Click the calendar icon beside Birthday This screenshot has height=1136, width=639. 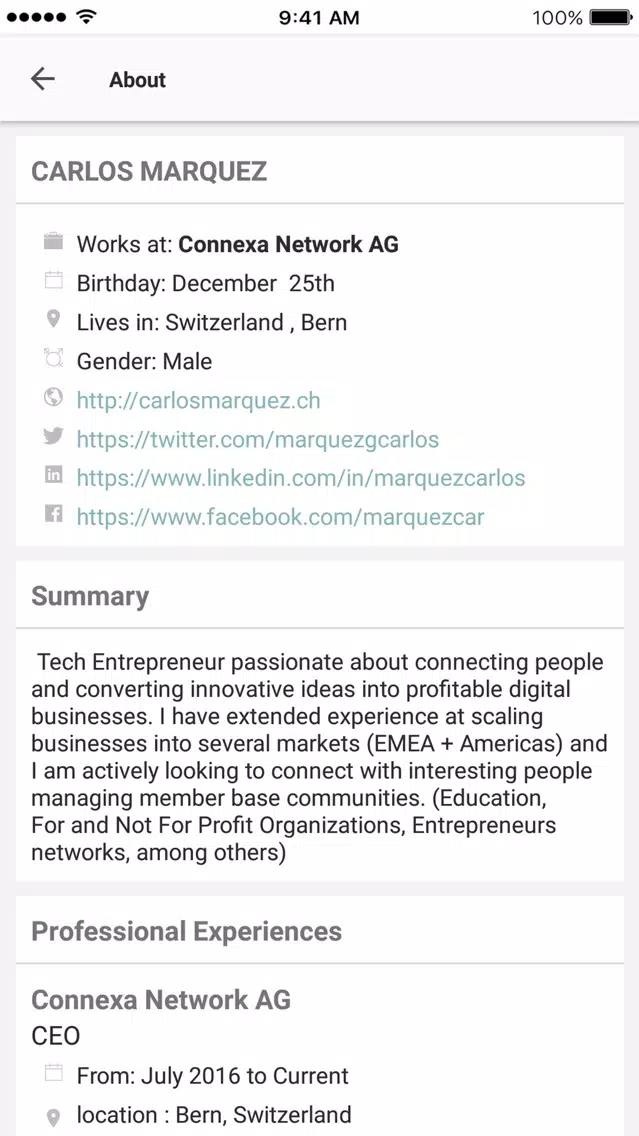[54, 280]
